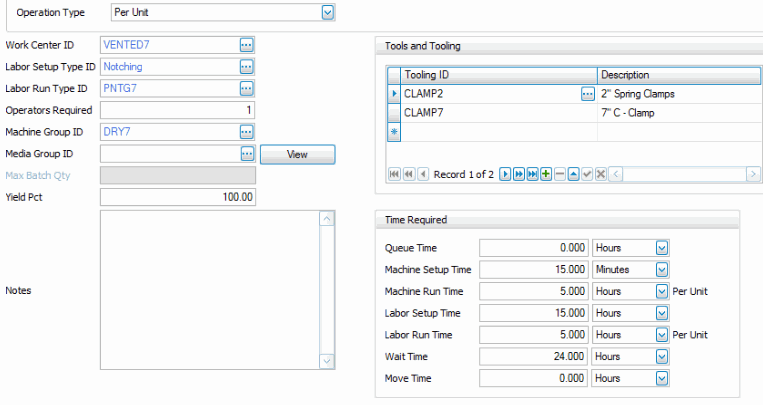Open Labor Setup Type ID lookup button
This screenshot has width=763, height=405.
(246, 67)
